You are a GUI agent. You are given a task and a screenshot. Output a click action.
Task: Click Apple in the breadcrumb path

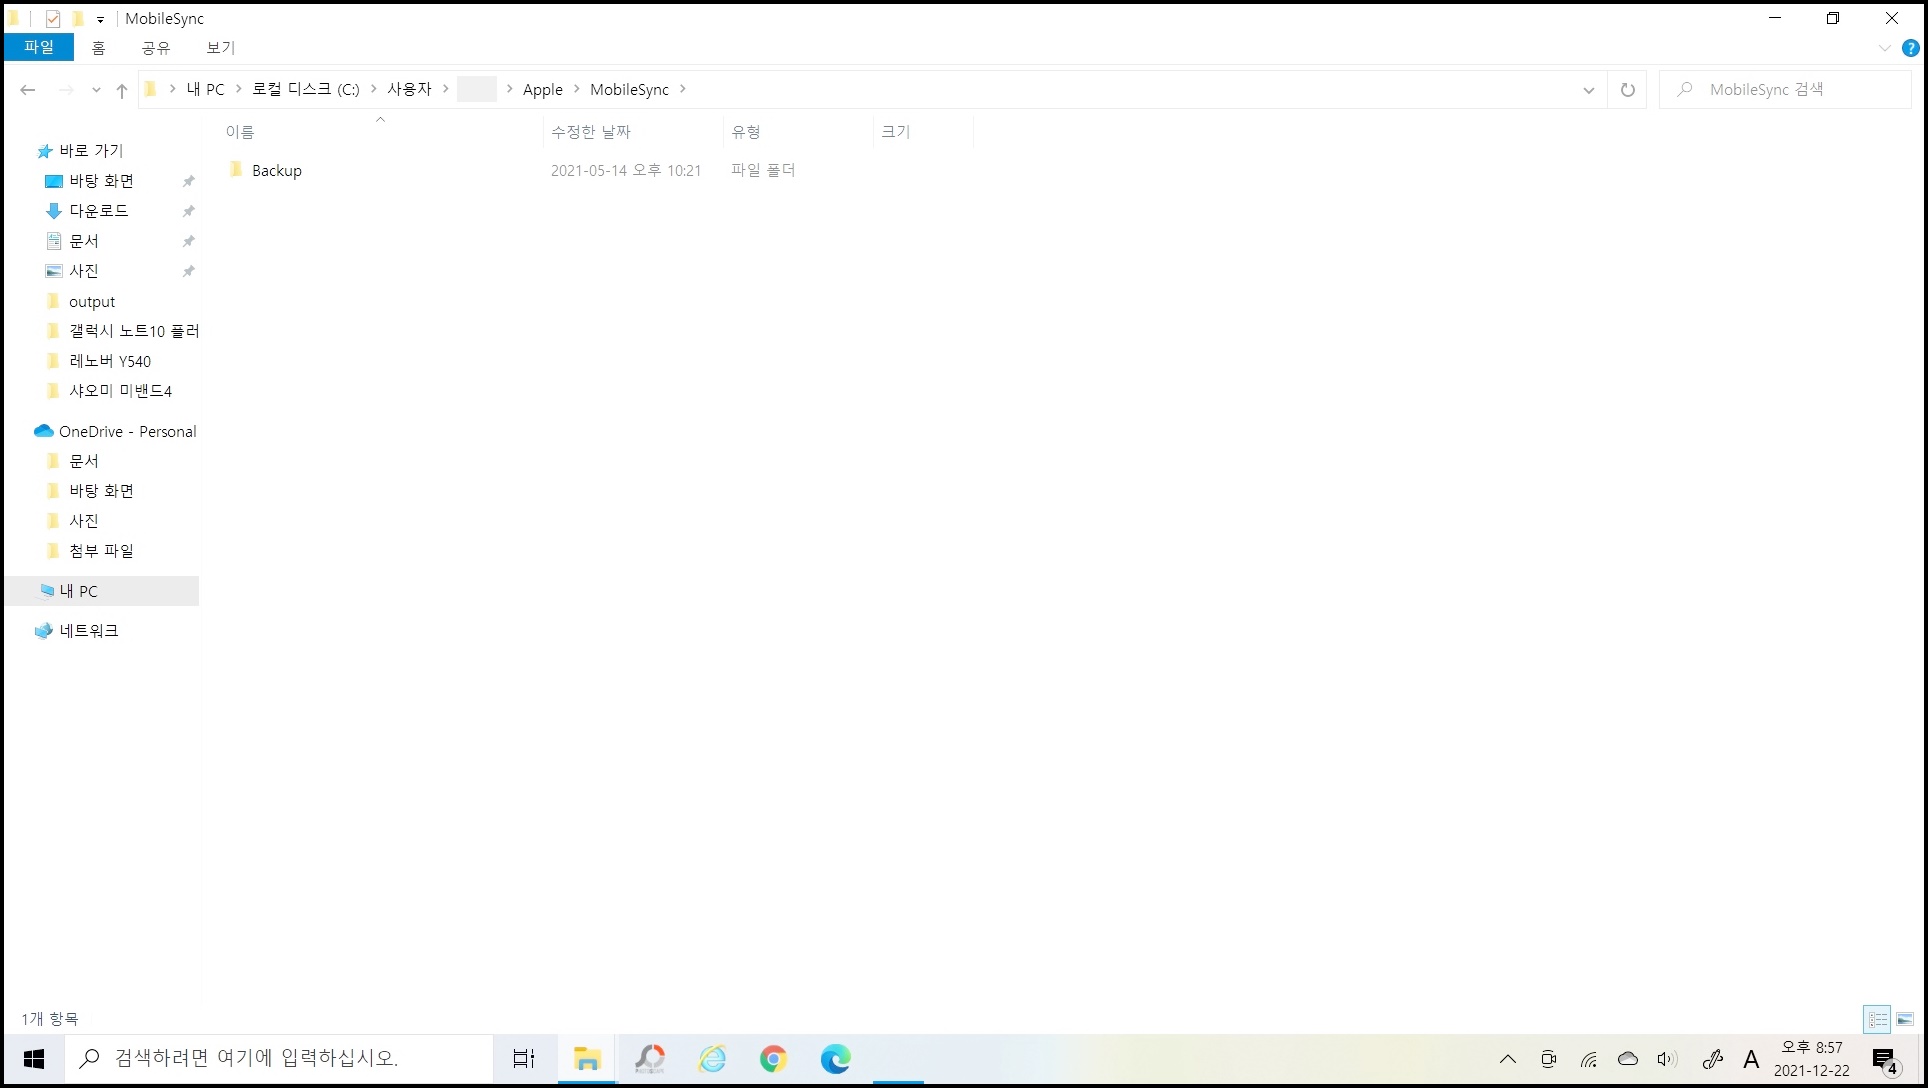(x=542, y=89)
